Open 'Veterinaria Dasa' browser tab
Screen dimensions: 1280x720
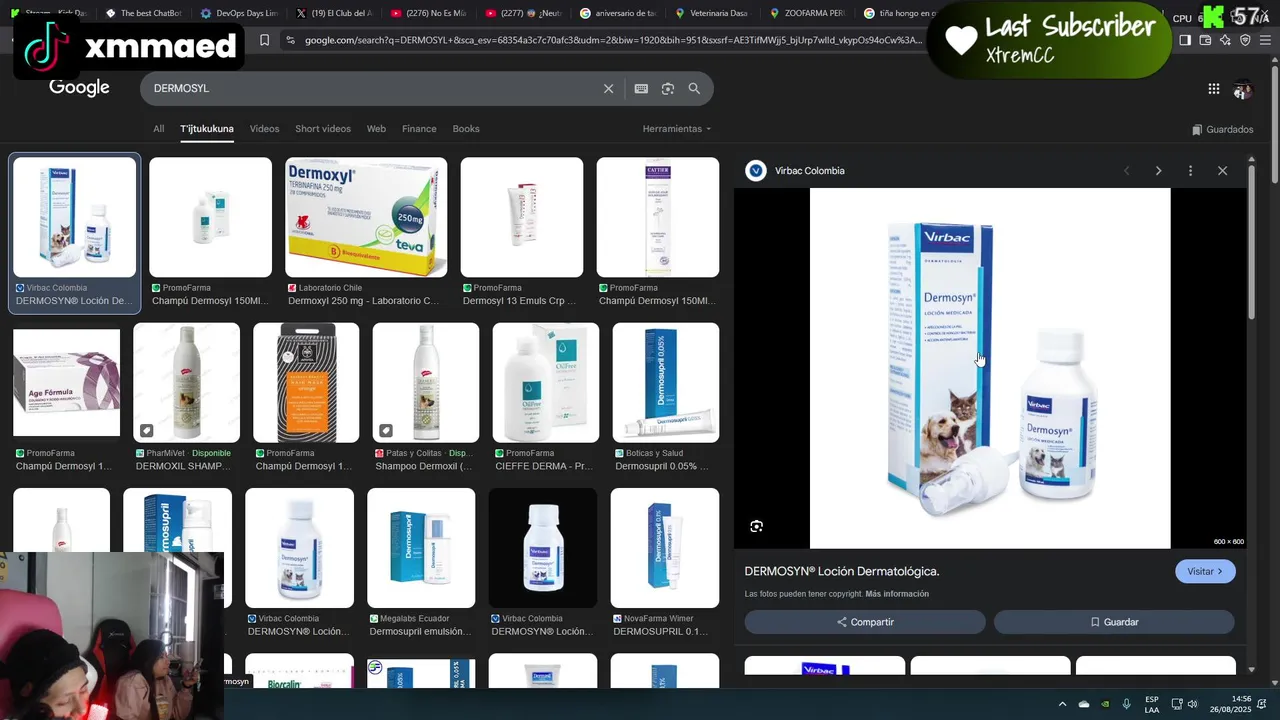point(711,13)
